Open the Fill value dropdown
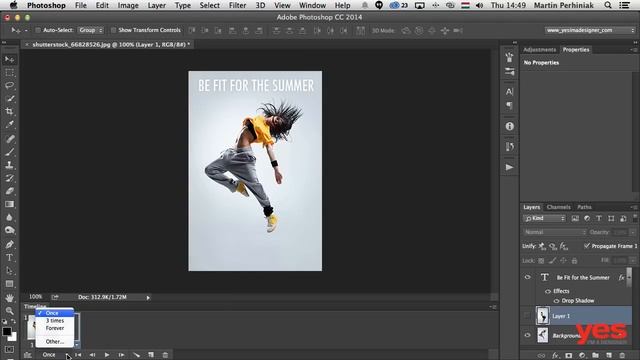Viewport: 640px width, 360px height. click(x=633, y=260)
